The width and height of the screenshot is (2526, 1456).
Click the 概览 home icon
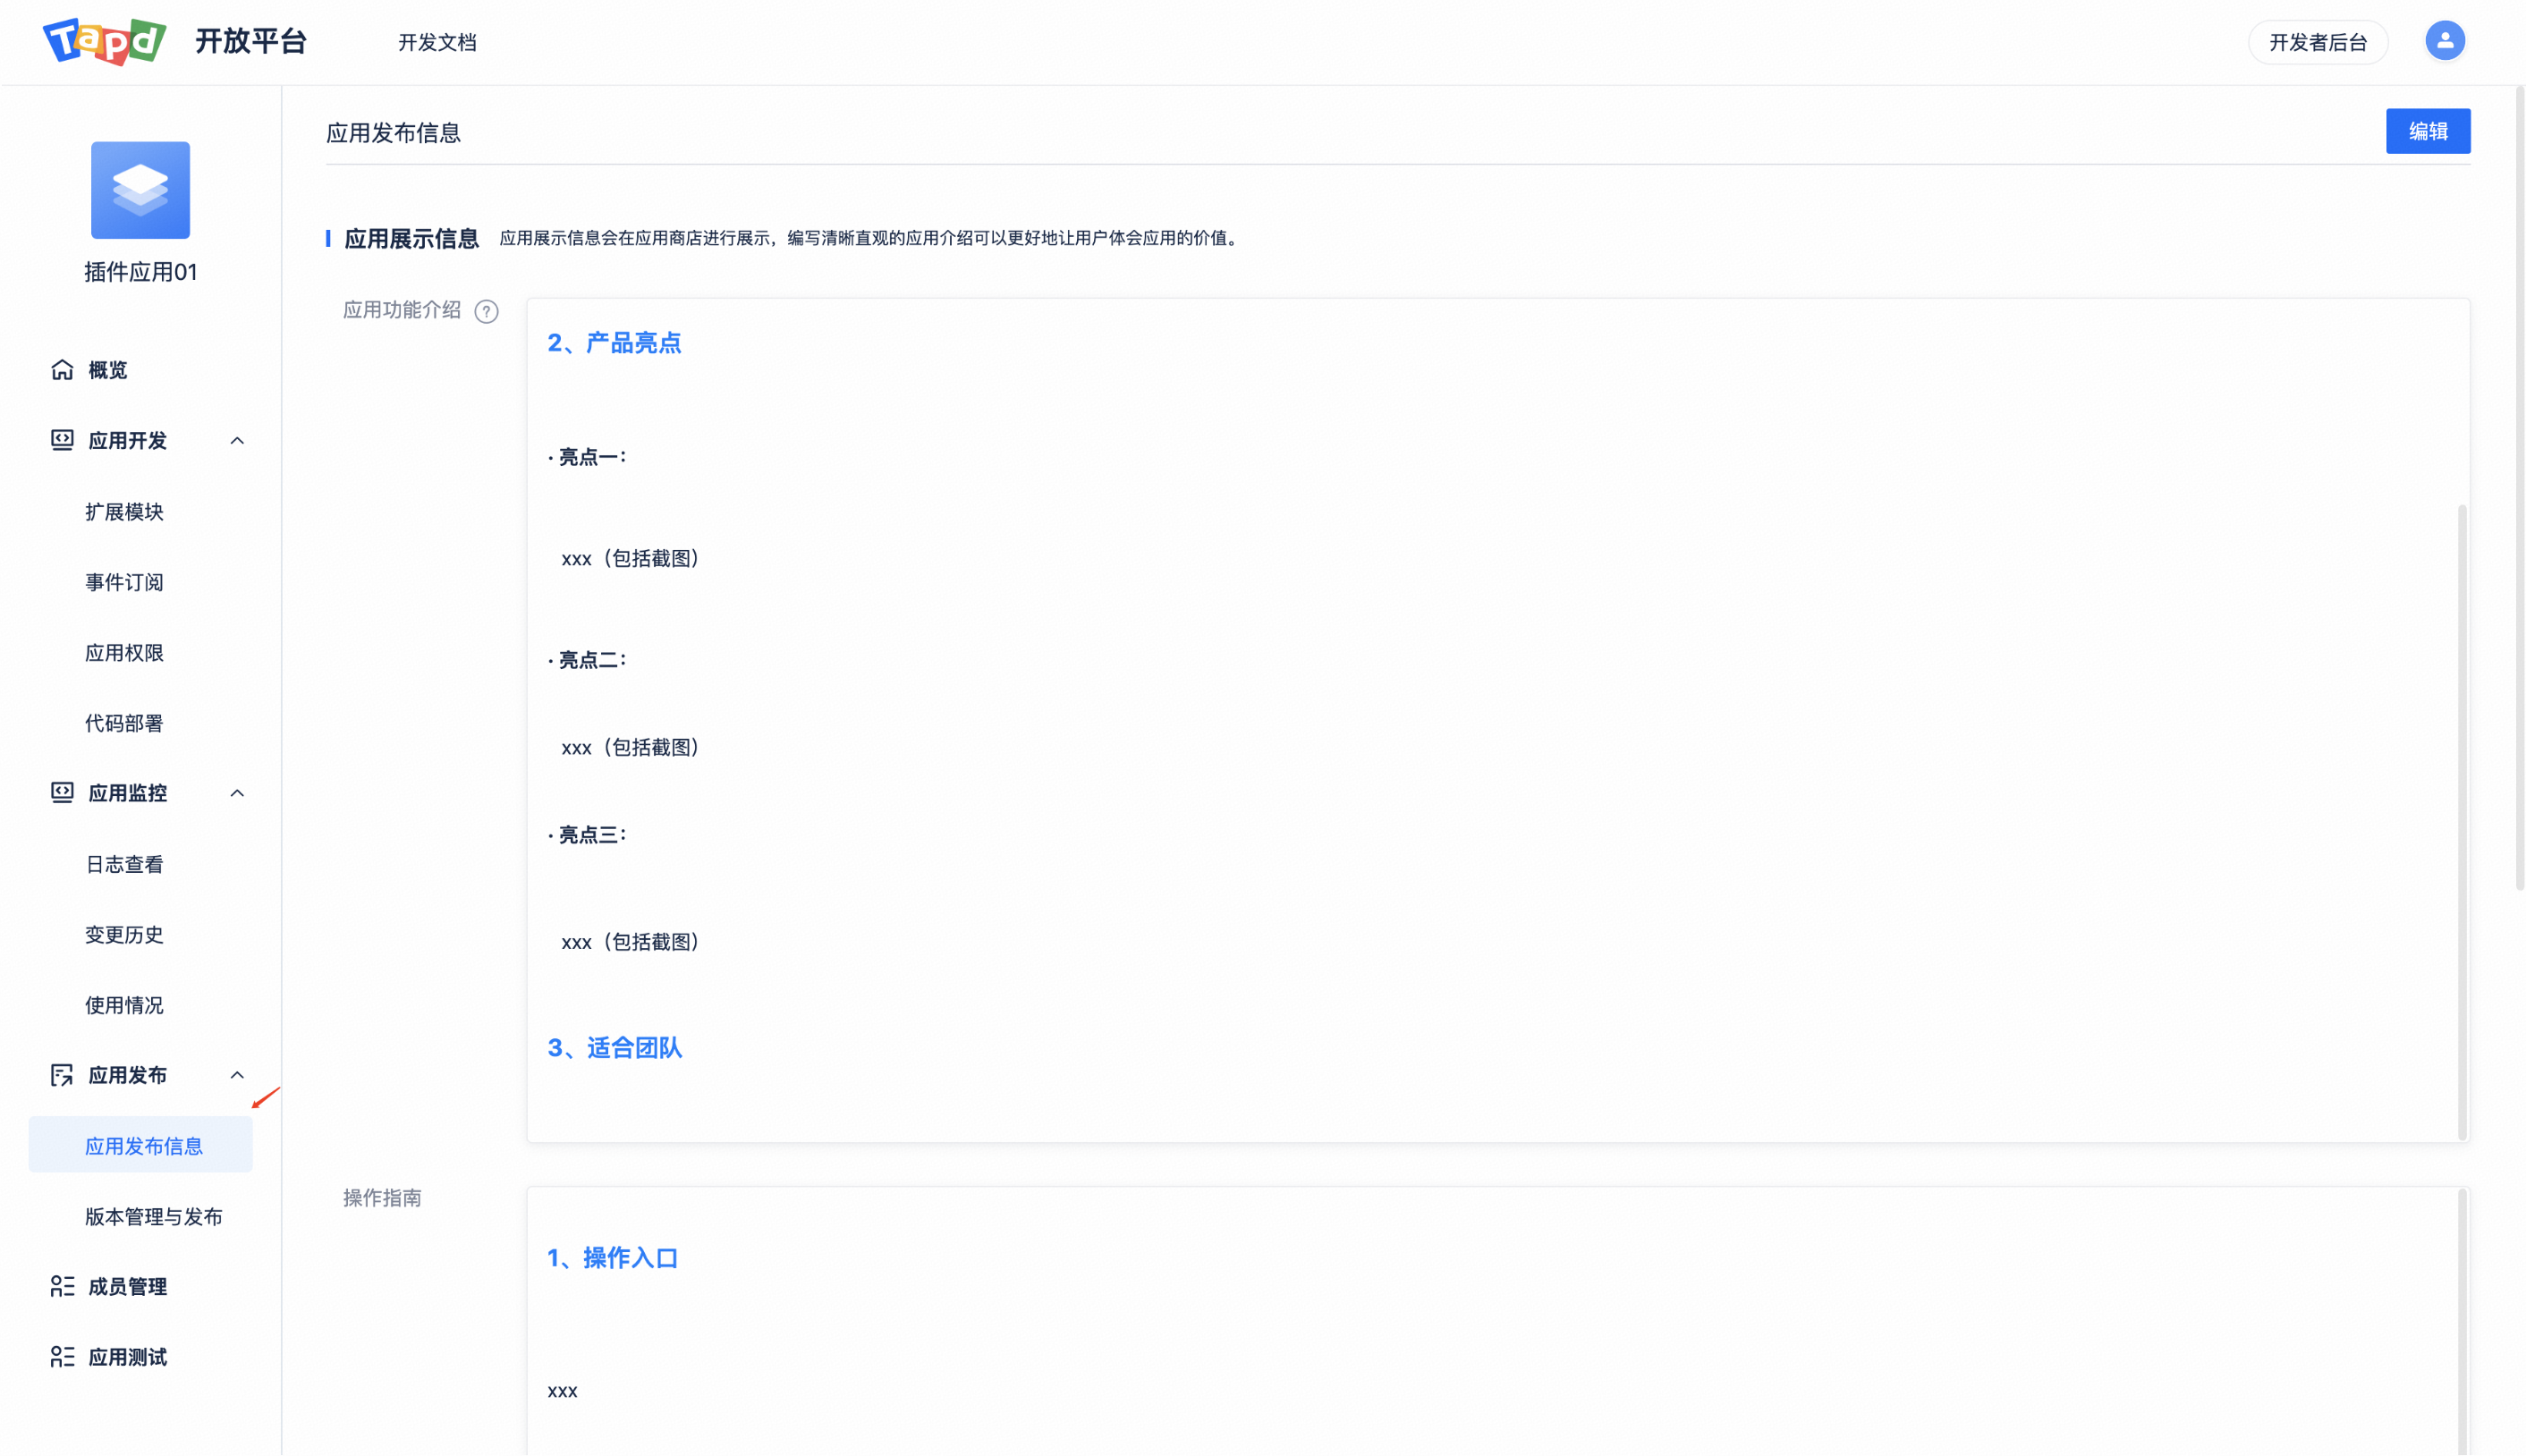click(x=62, y=370)
